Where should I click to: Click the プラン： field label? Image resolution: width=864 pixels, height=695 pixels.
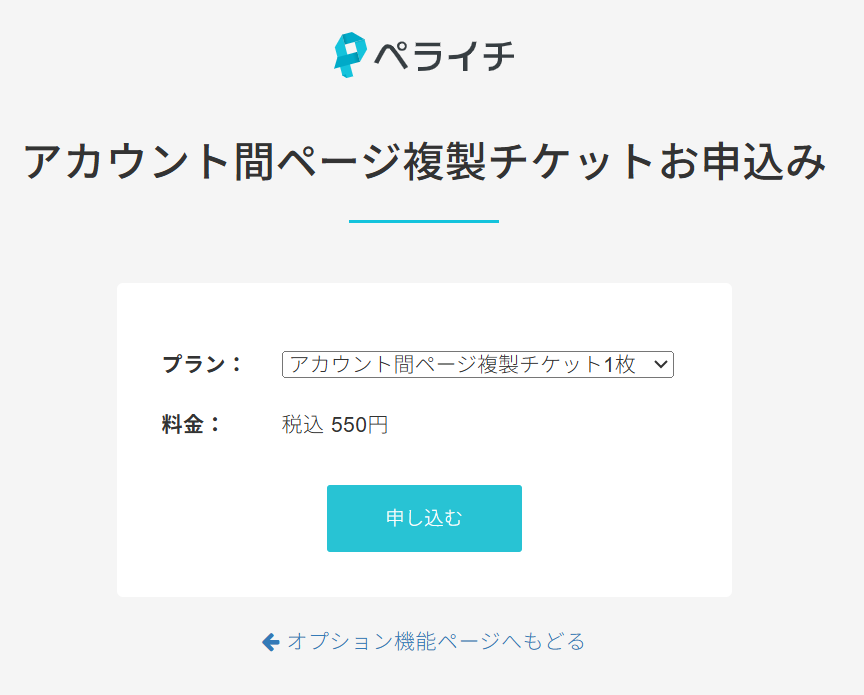click(202, 364)
